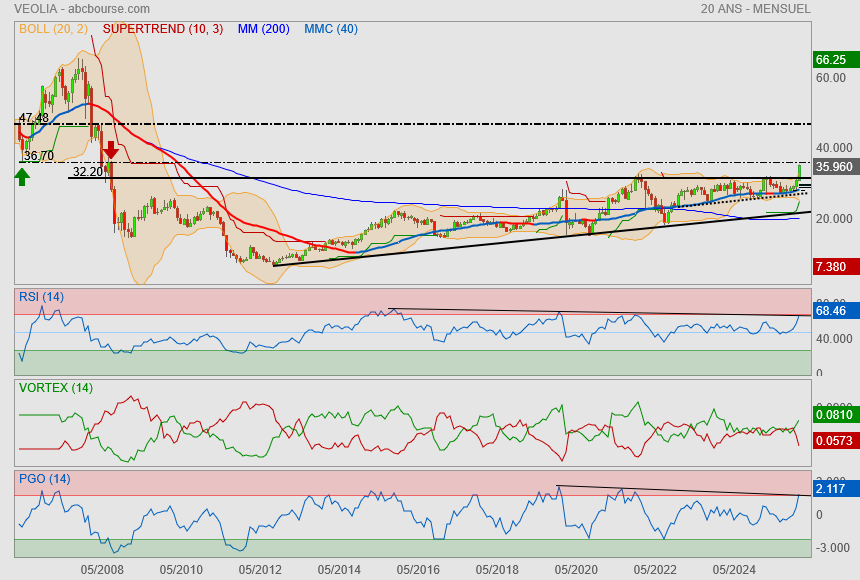This screenshot has height=580, width=860.
Task: Toggle the MMC (40) moving average label
Action: (x=330, y=29)
